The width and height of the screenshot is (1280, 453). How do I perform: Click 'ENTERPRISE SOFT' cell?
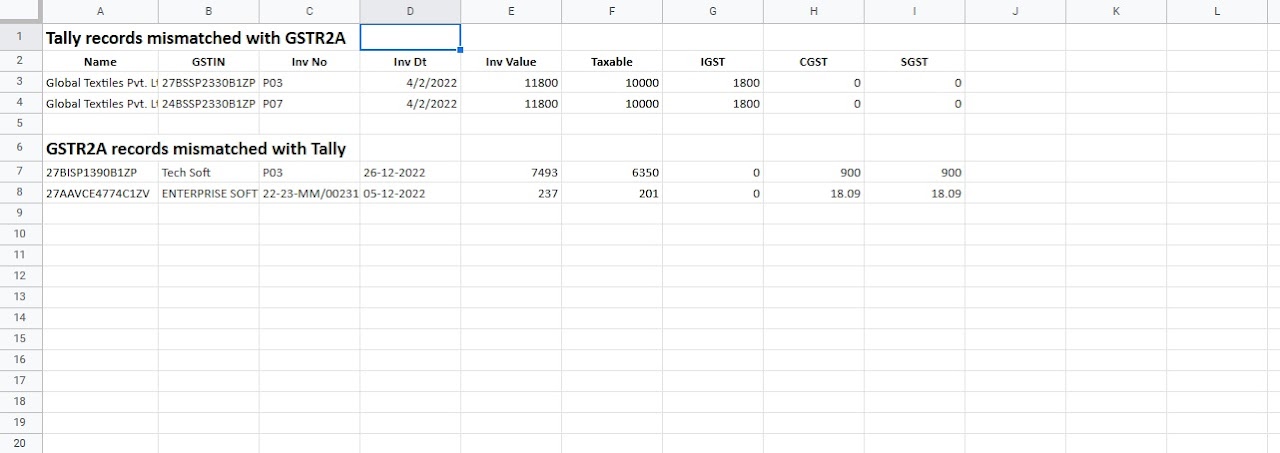point(208,193)
